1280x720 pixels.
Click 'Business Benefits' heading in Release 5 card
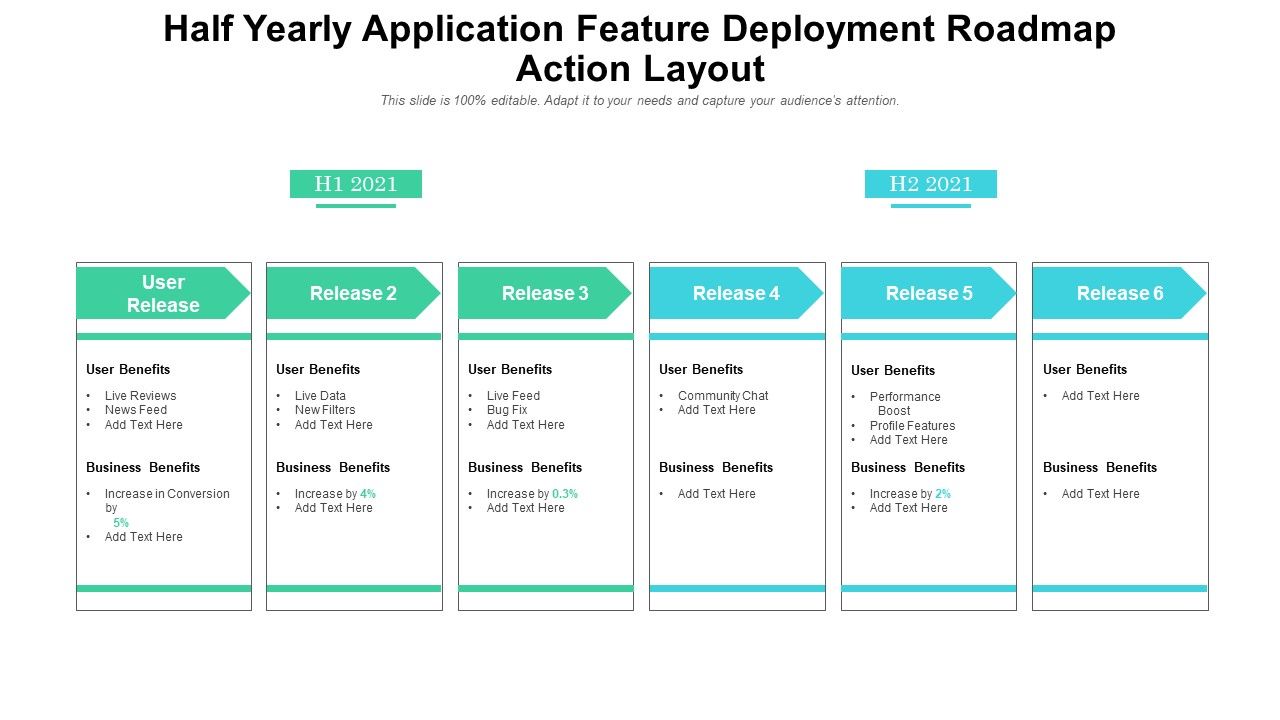pyautogui.click(x=908, y=467)
